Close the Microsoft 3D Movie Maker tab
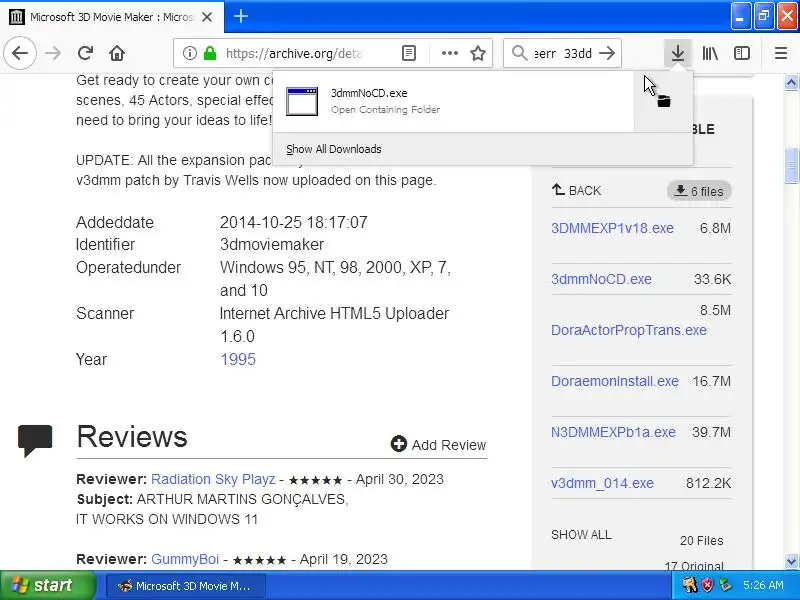 pos(207,17)
